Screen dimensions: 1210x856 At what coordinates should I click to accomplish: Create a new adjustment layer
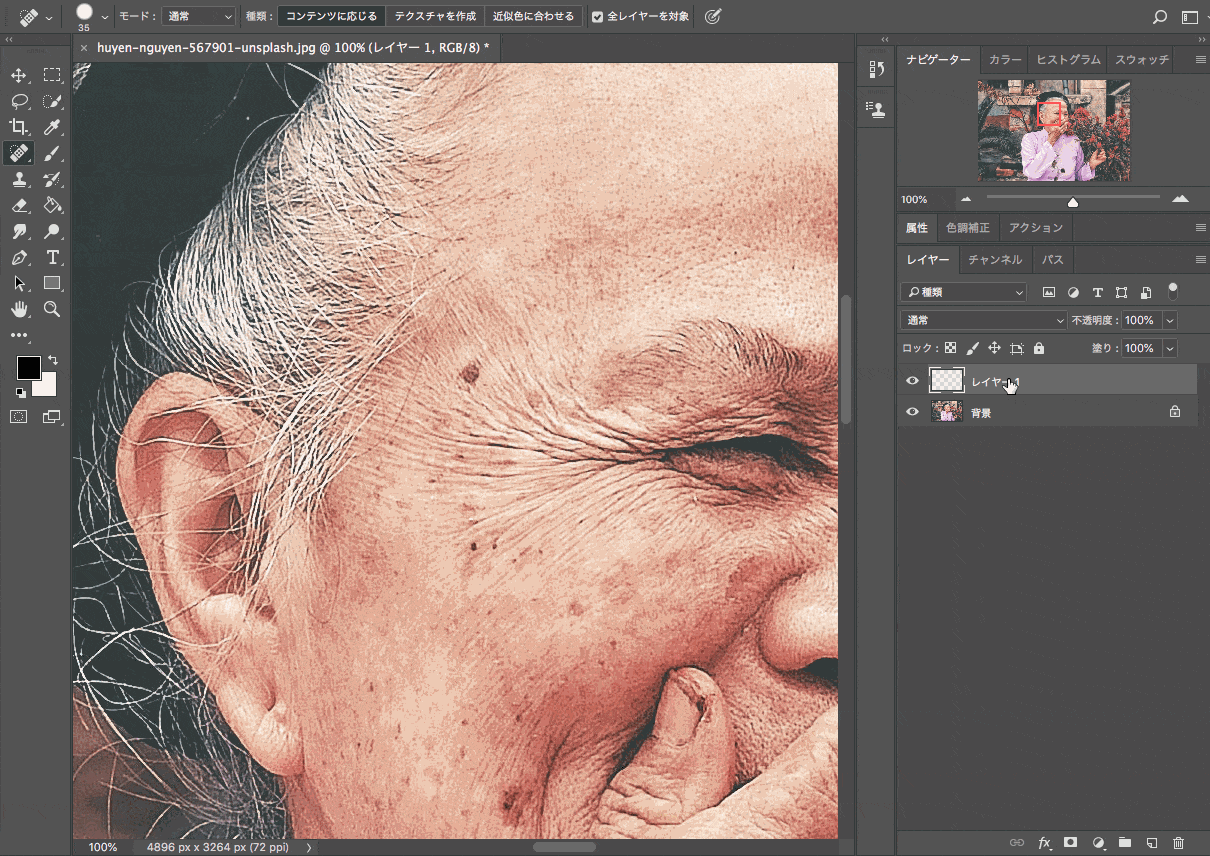(x=1097, y=843)
